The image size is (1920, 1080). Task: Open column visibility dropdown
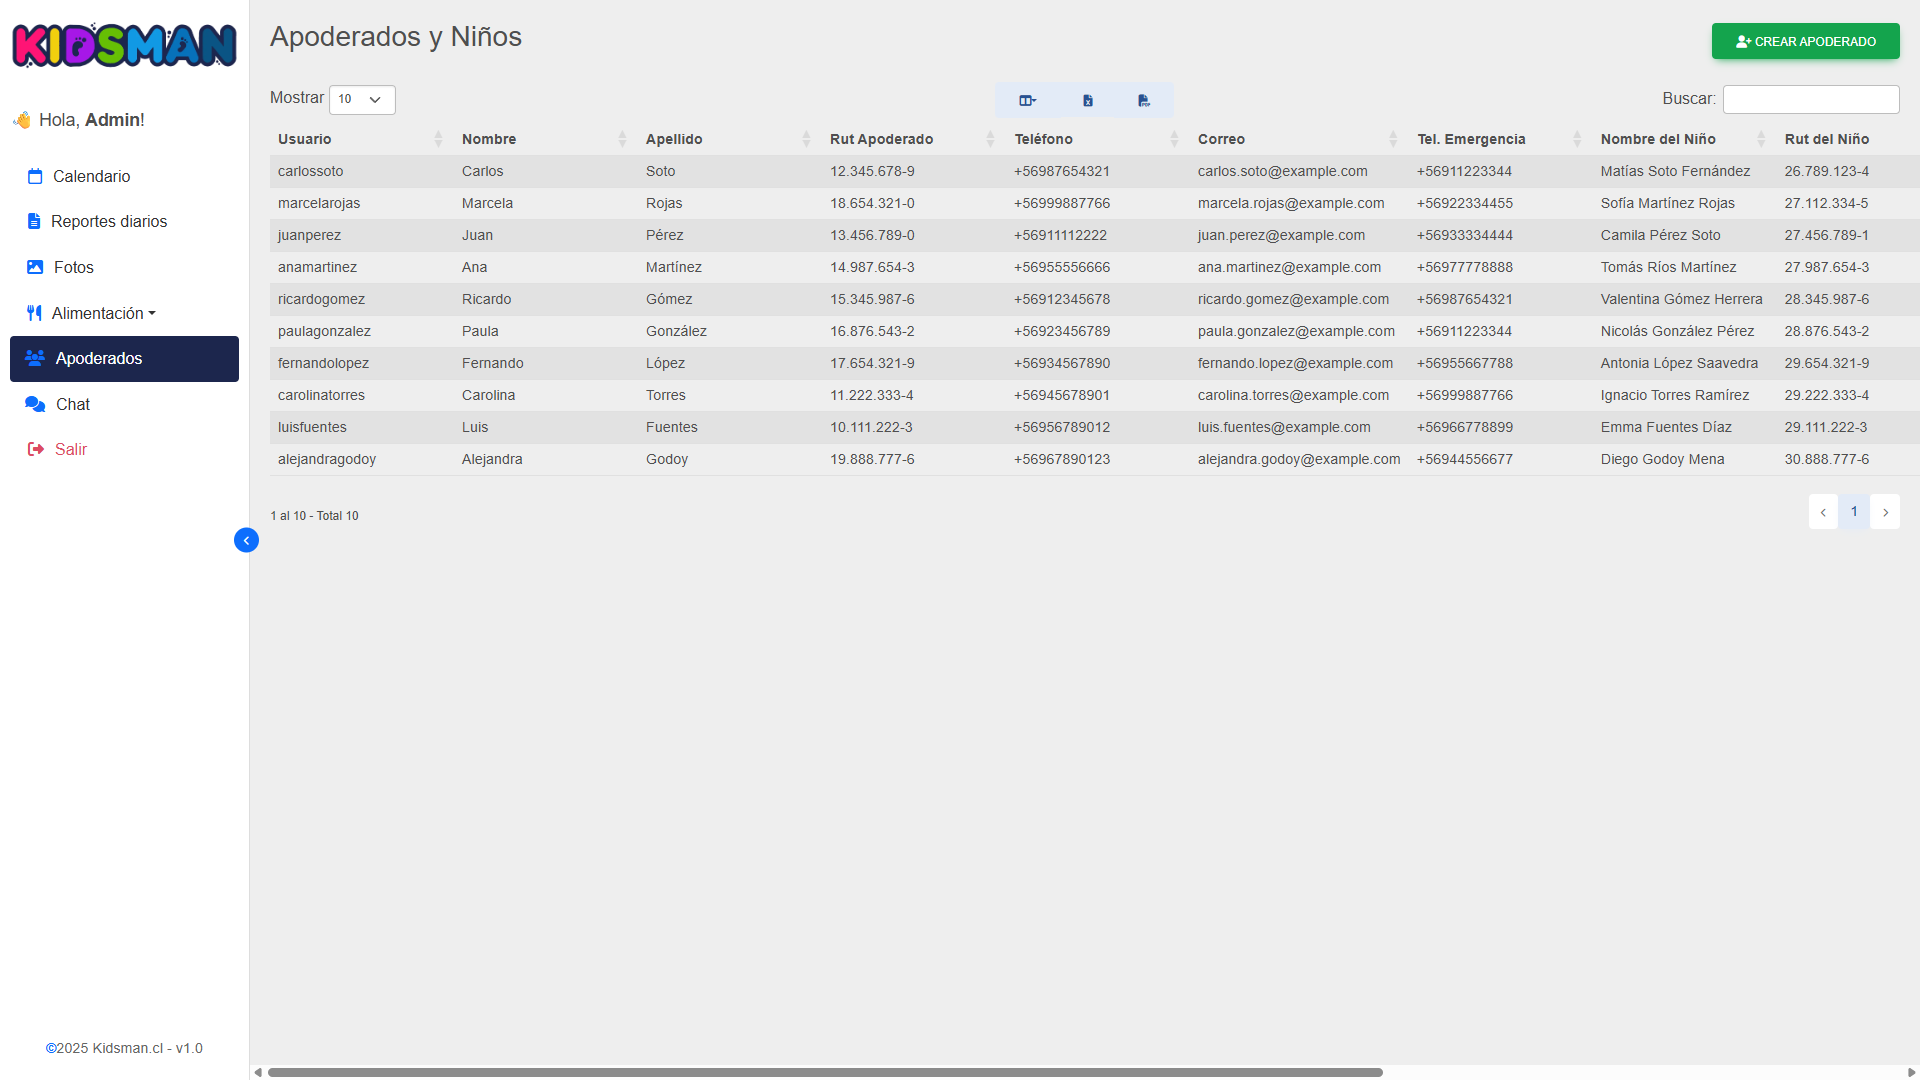[1027, 100]
